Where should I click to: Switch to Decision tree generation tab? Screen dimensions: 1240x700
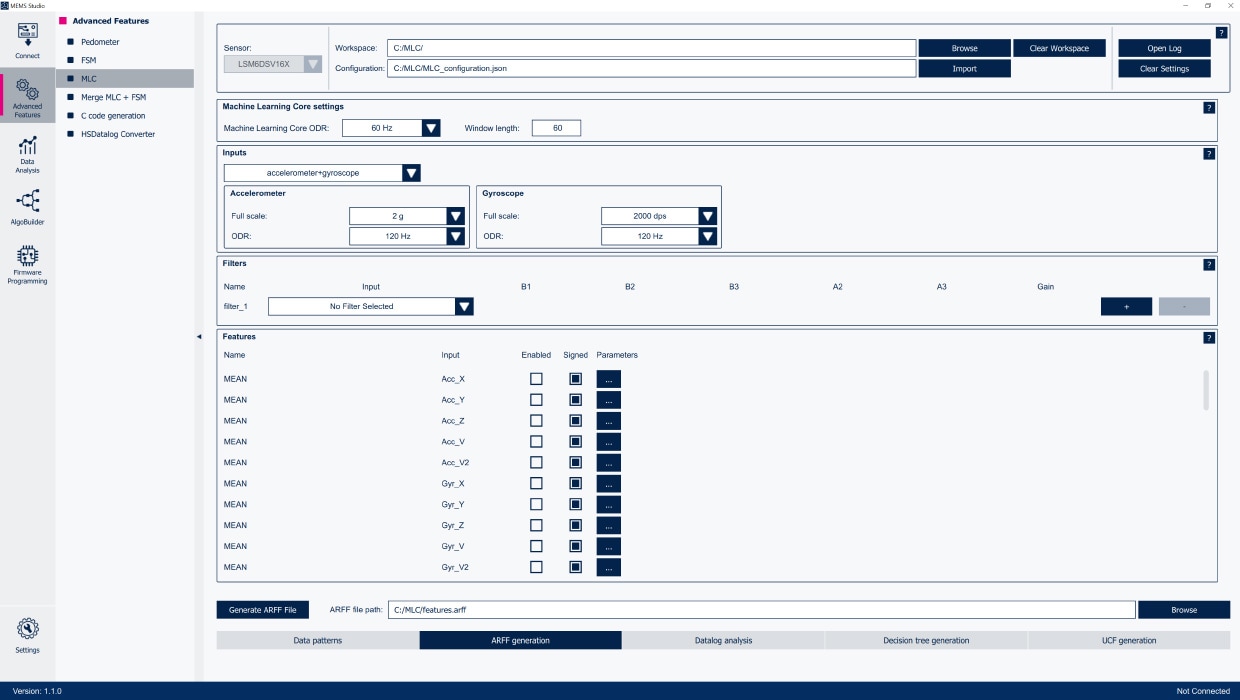point(925,641)
